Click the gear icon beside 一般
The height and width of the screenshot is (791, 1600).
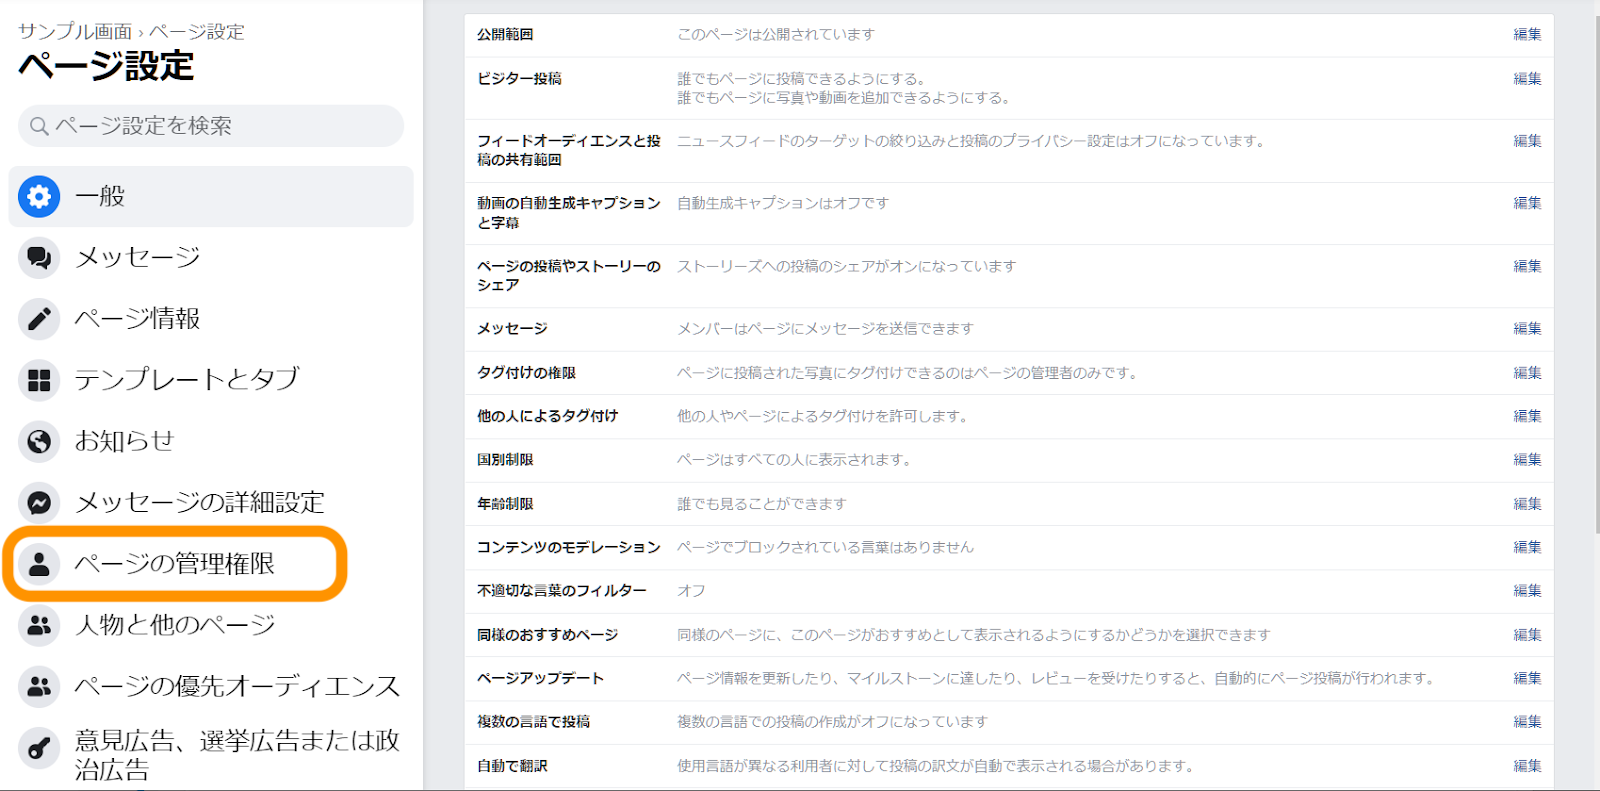(39, 197)
